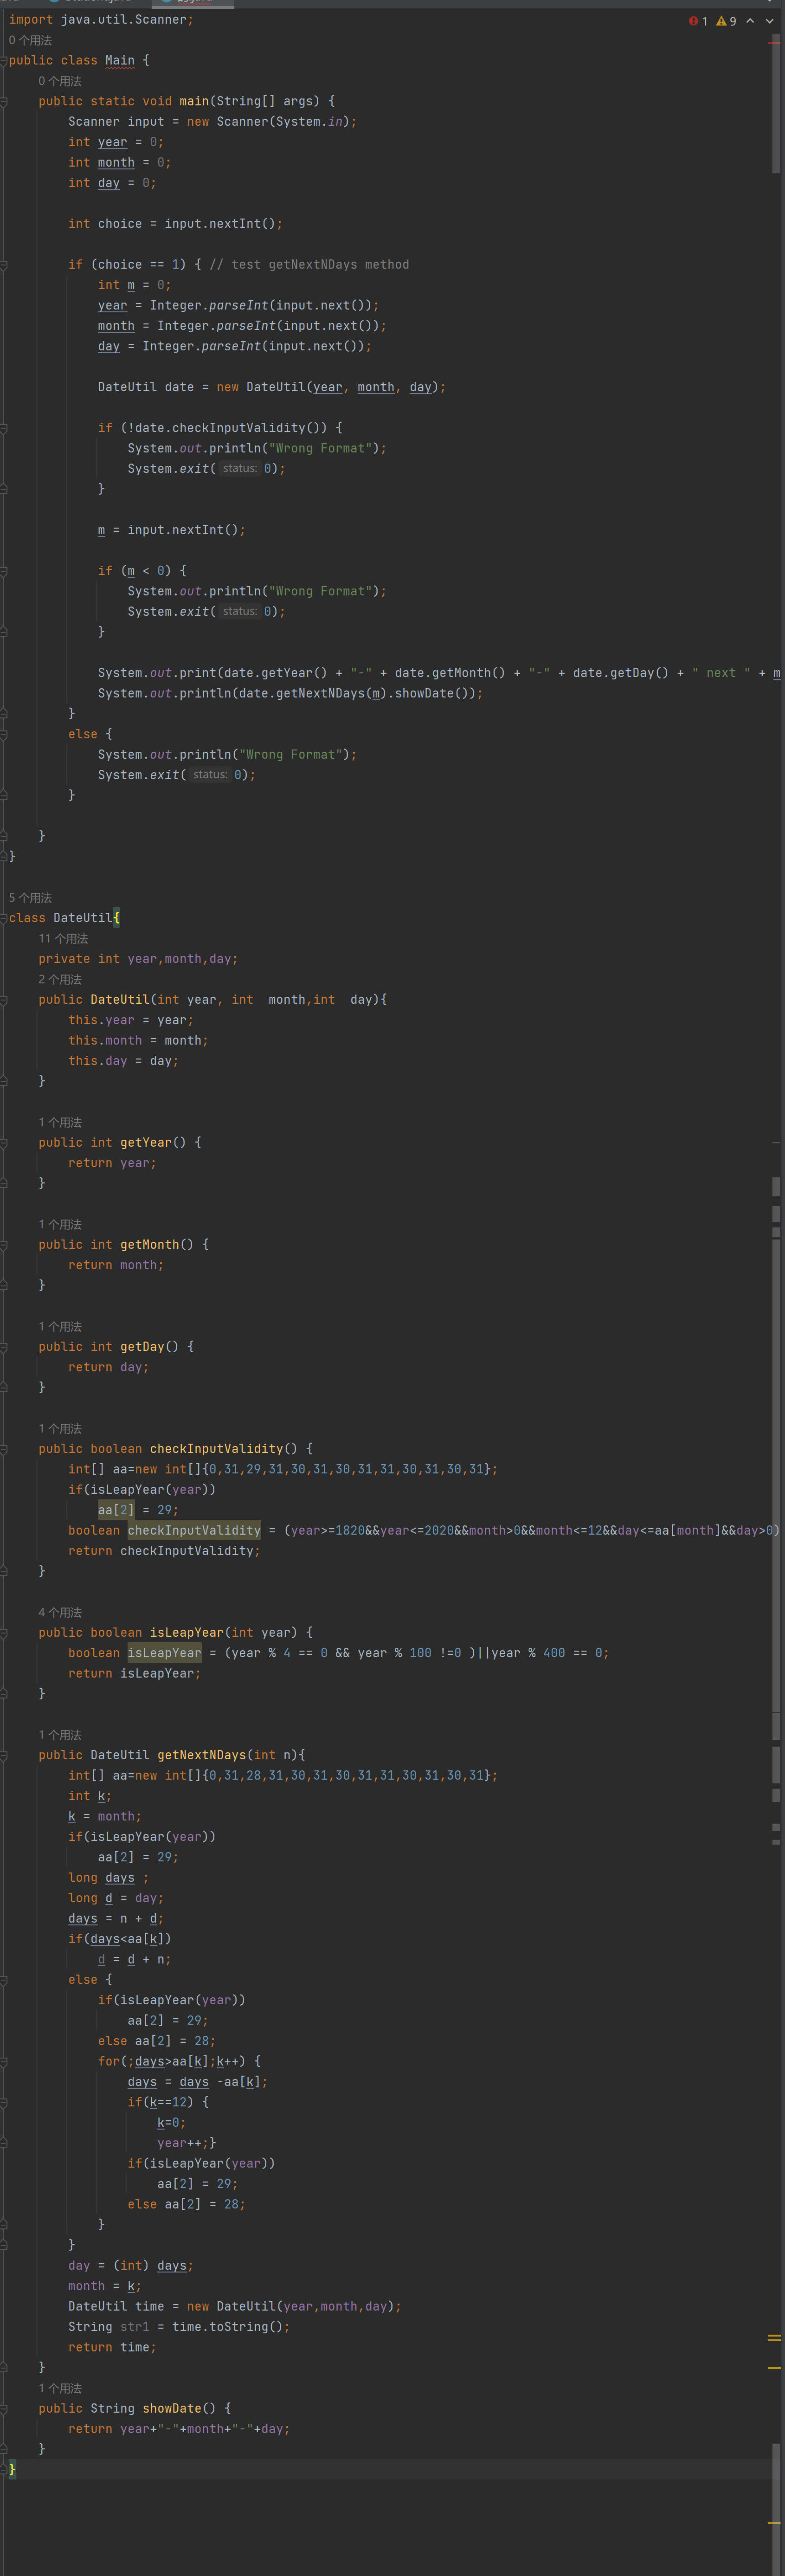Open '2 个用法' usages above DateUtil constructor

click(x=60, y=980)
